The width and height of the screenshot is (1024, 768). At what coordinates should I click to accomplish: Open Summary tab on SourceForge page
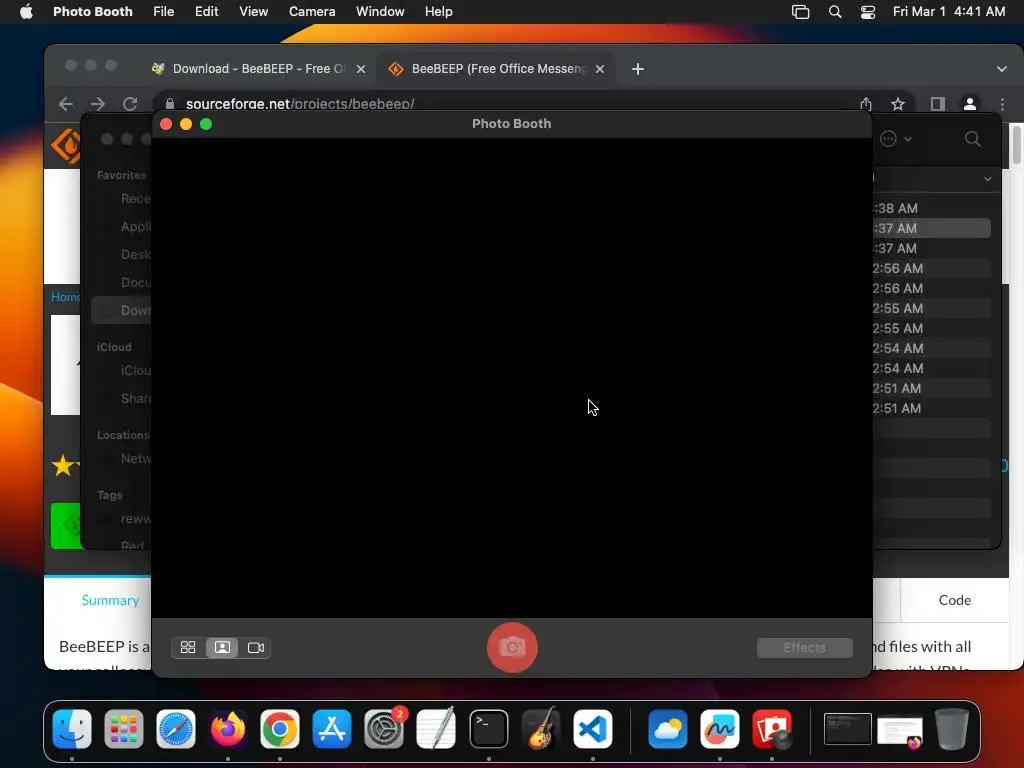(110, 600)
